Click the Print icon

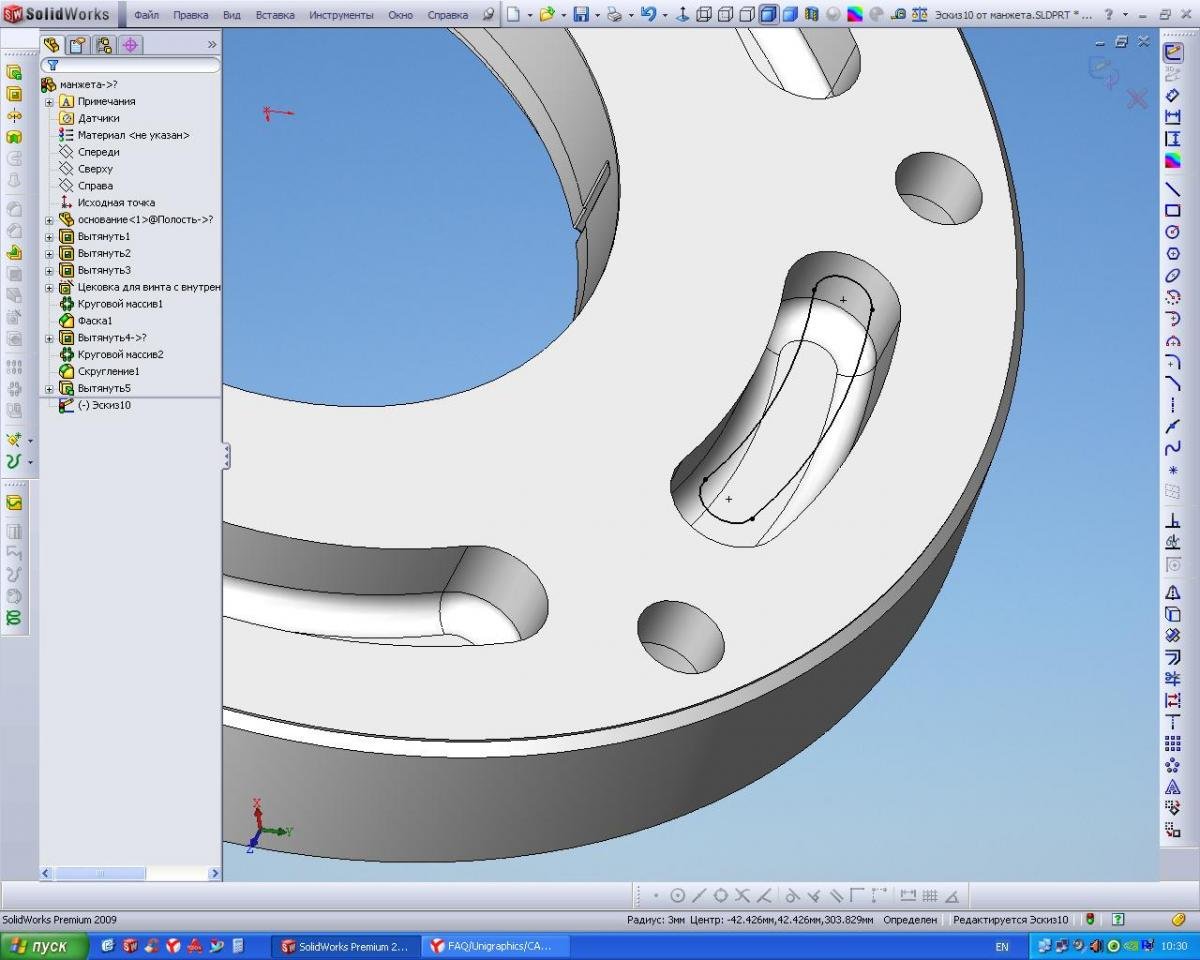(615, 14)
